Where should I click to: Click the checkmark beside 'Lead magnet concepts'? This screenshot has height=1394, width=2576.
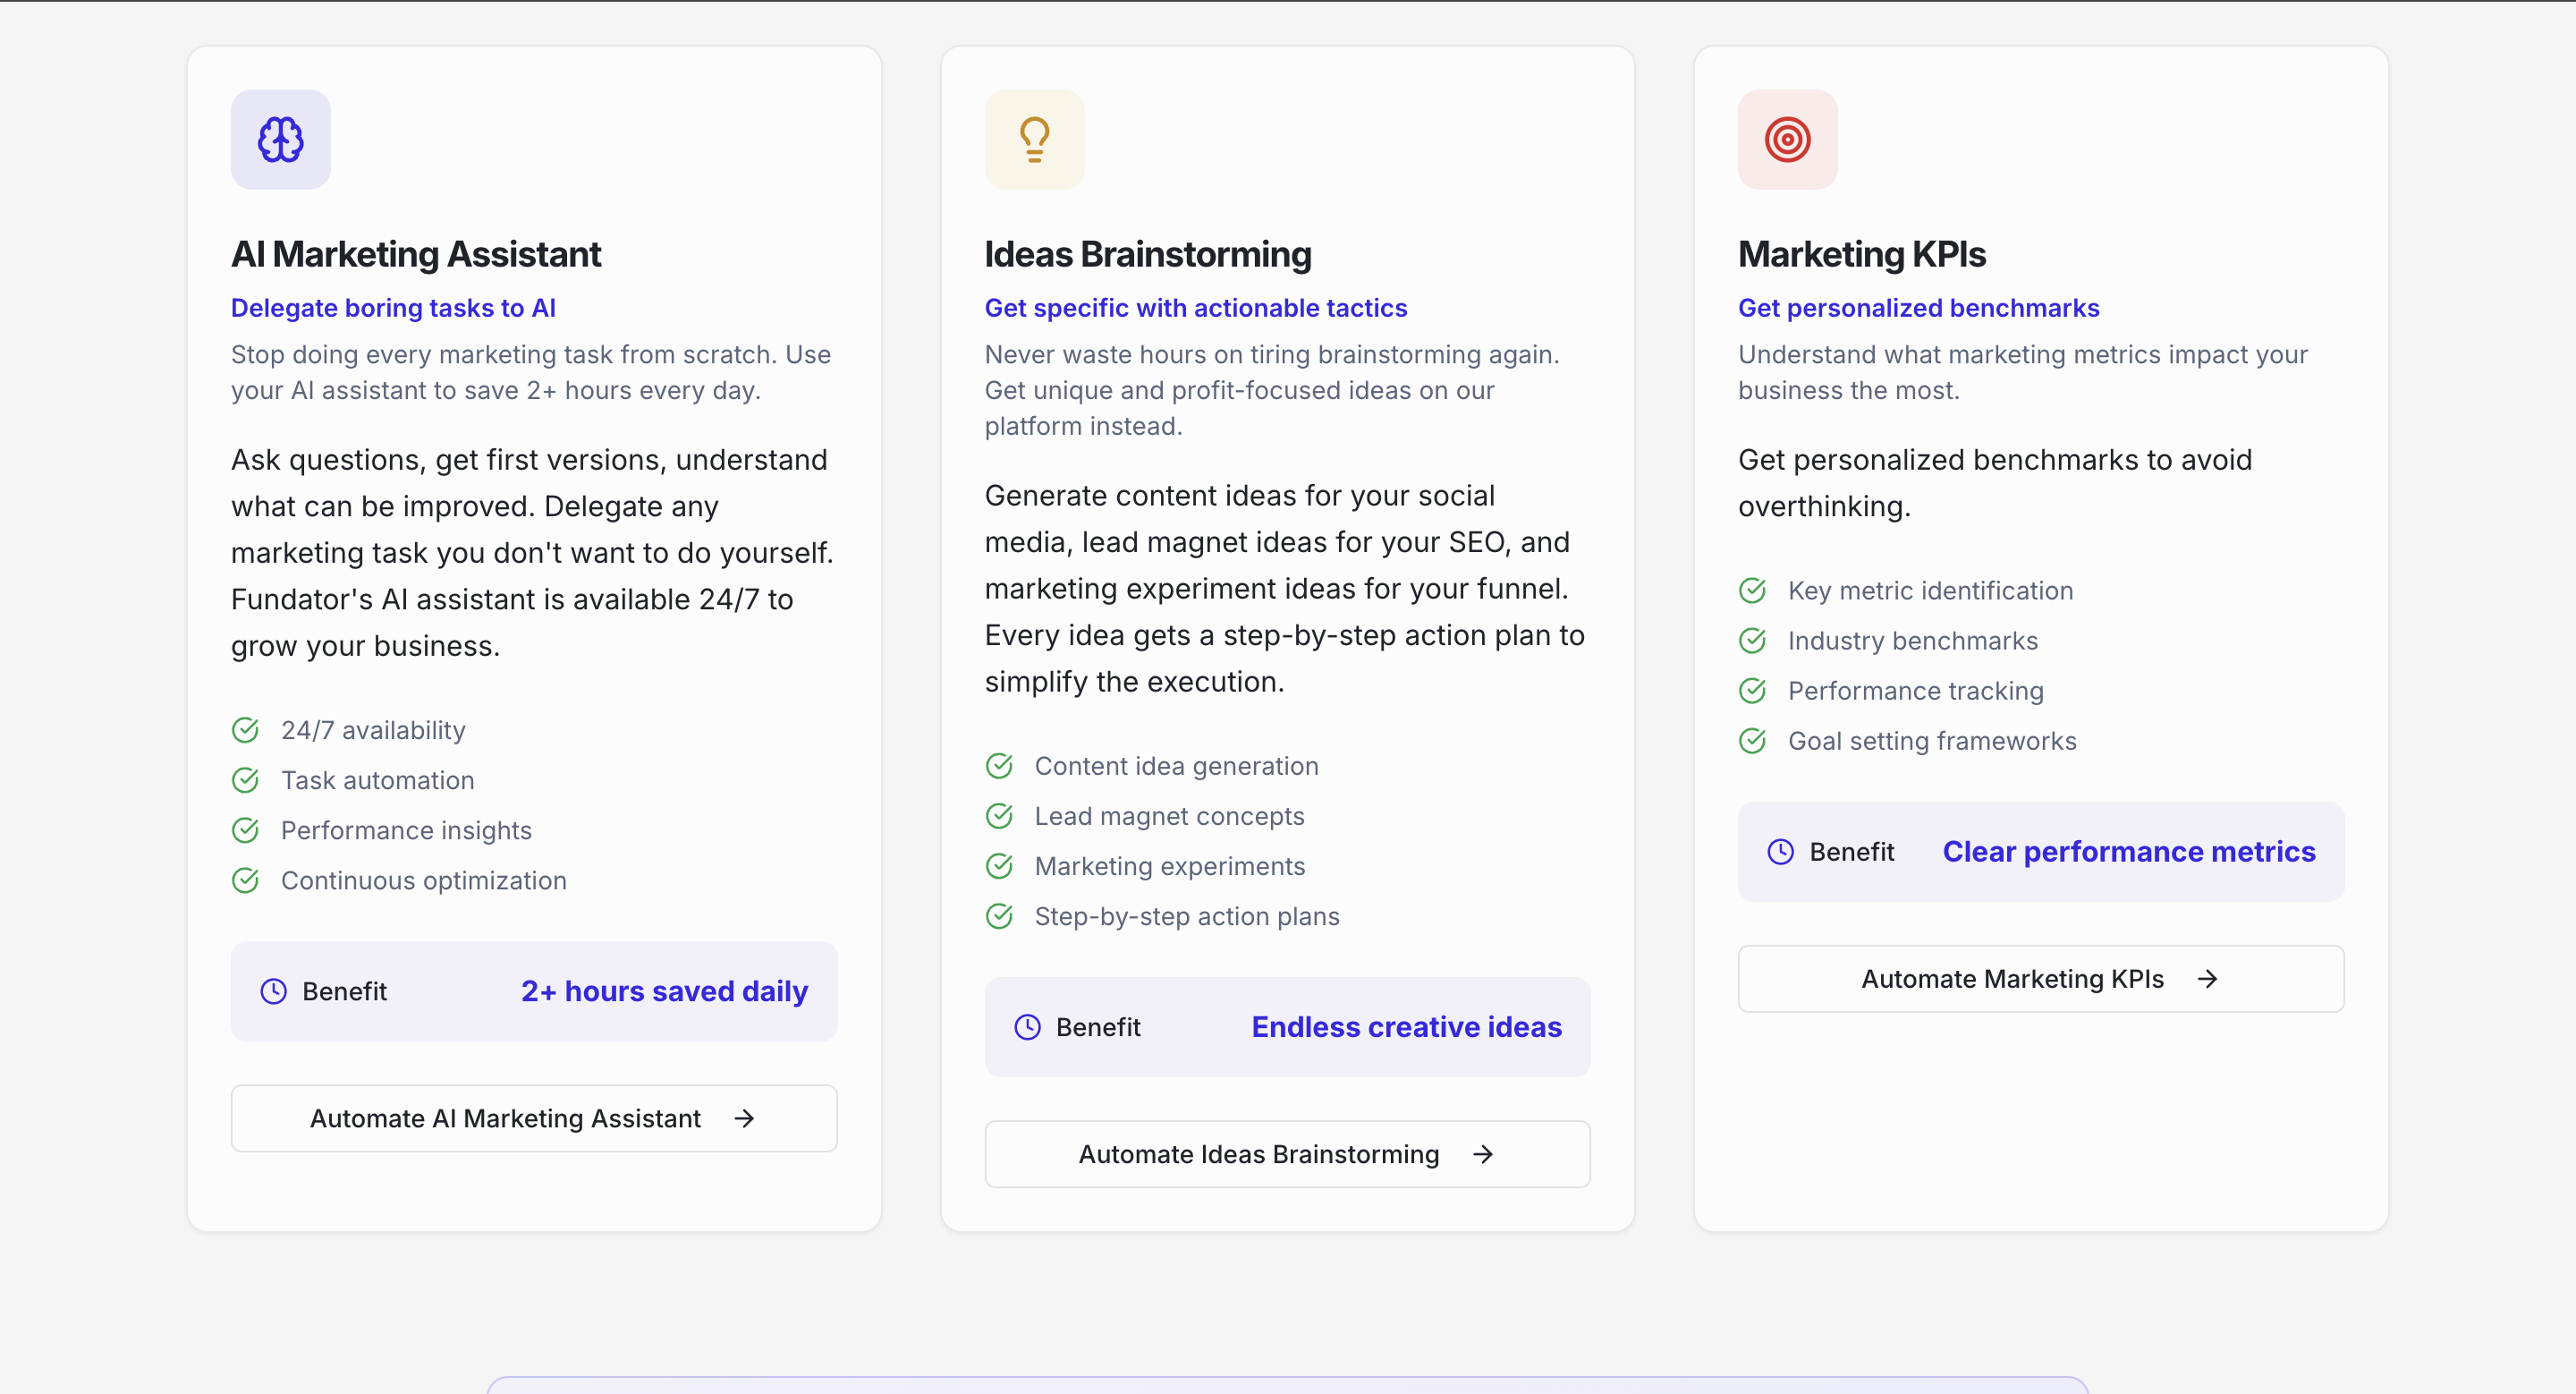tap(999, 816)
